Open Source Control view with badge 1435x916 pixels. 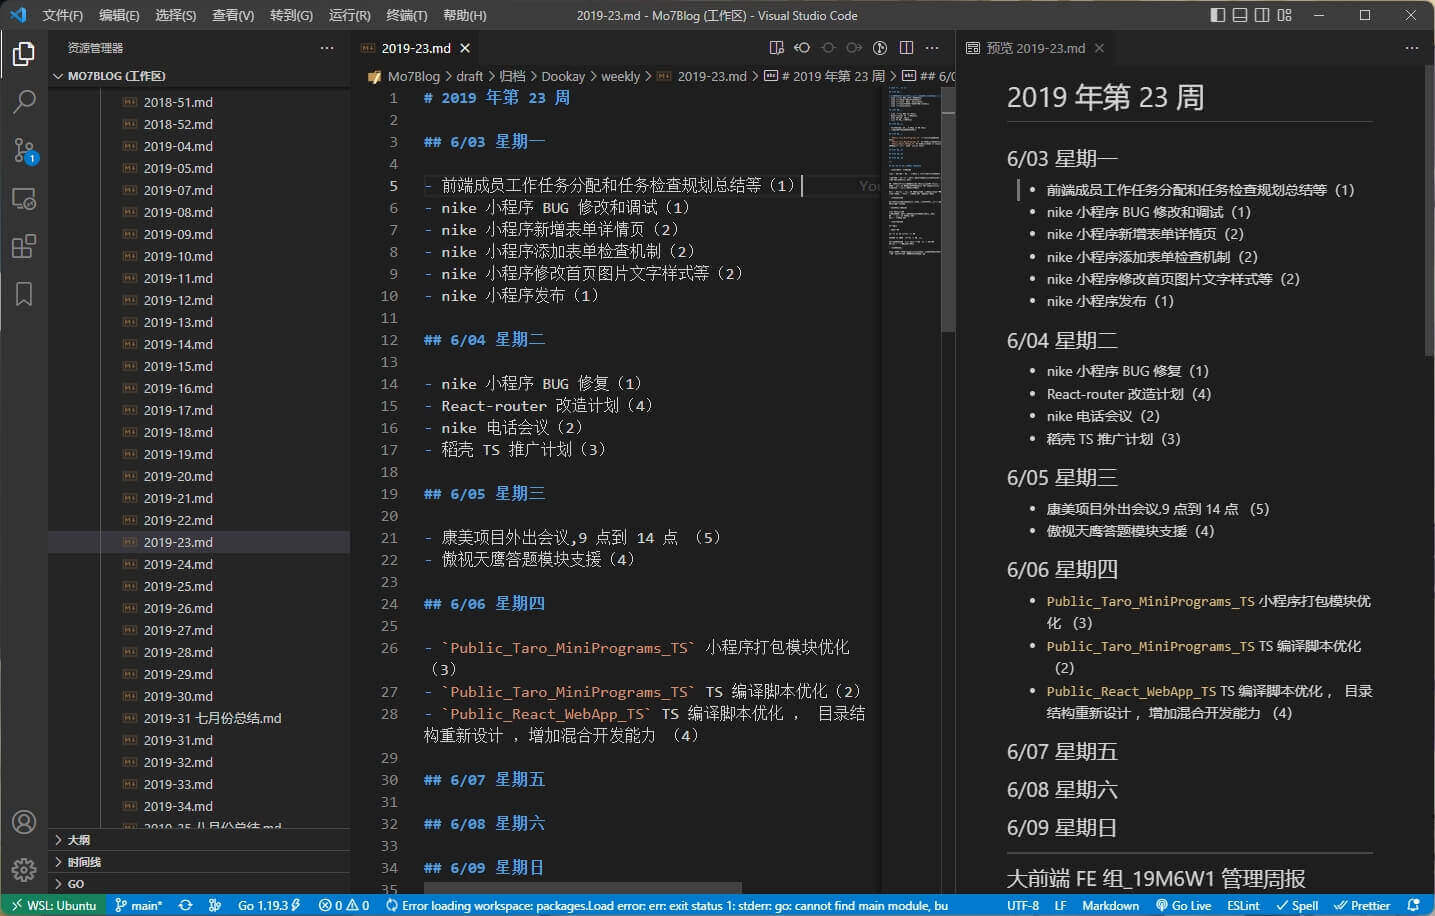coord(24,150)
